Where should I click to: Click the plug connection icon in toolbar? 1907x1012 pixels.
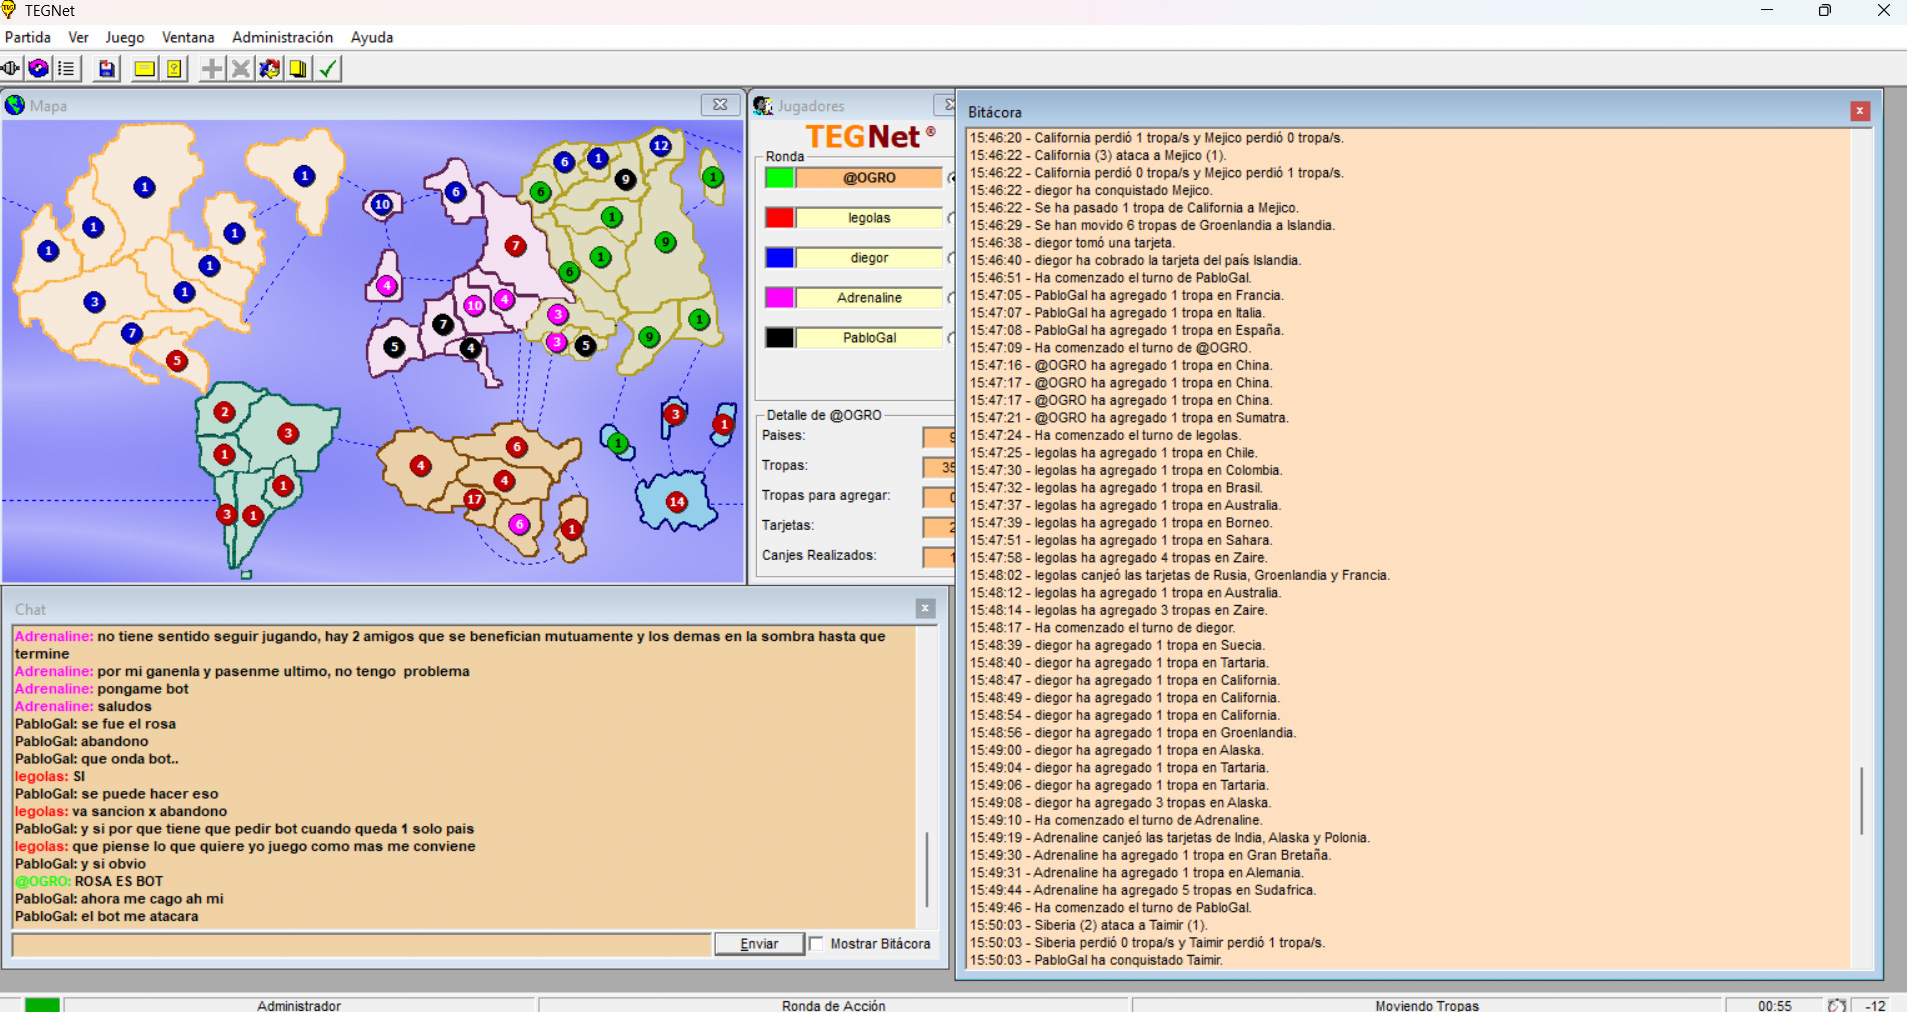click(x=11, y=69)
